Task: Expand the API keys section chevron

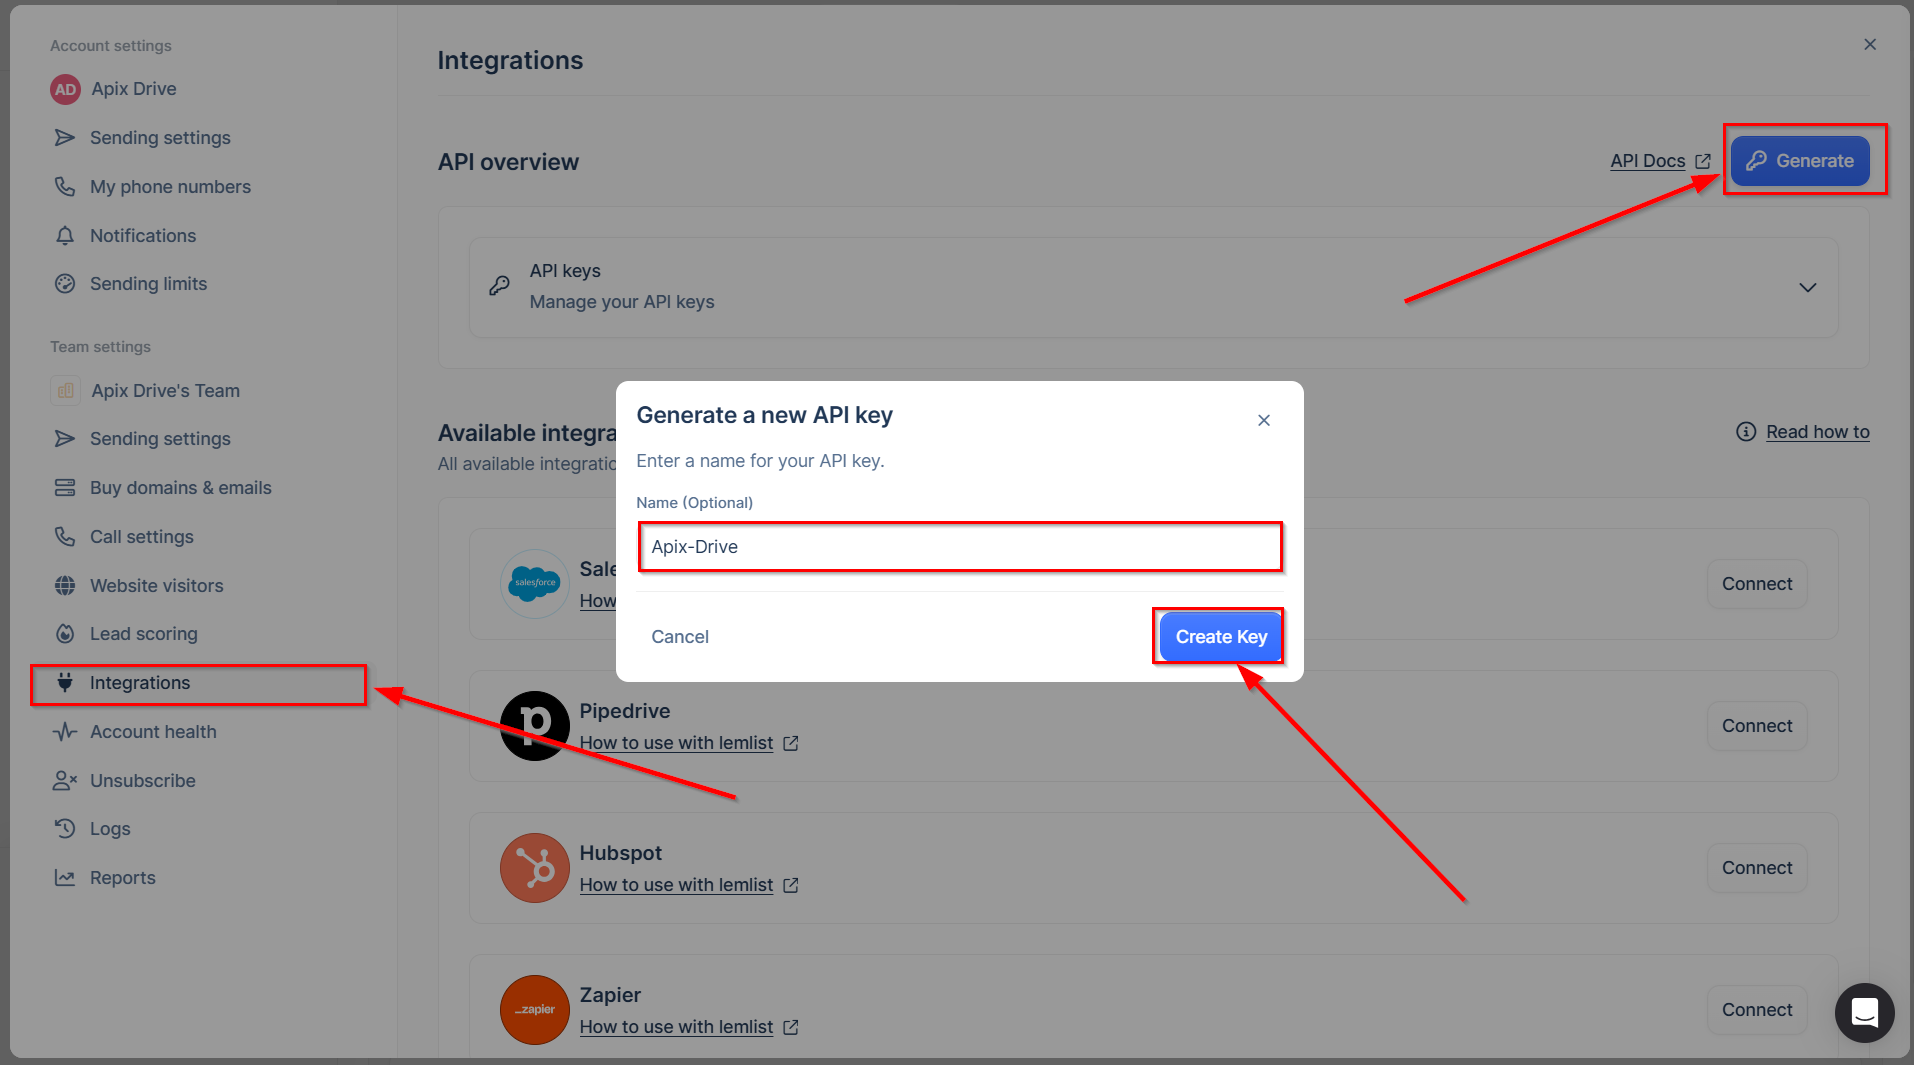Action: pos(1807,287)
